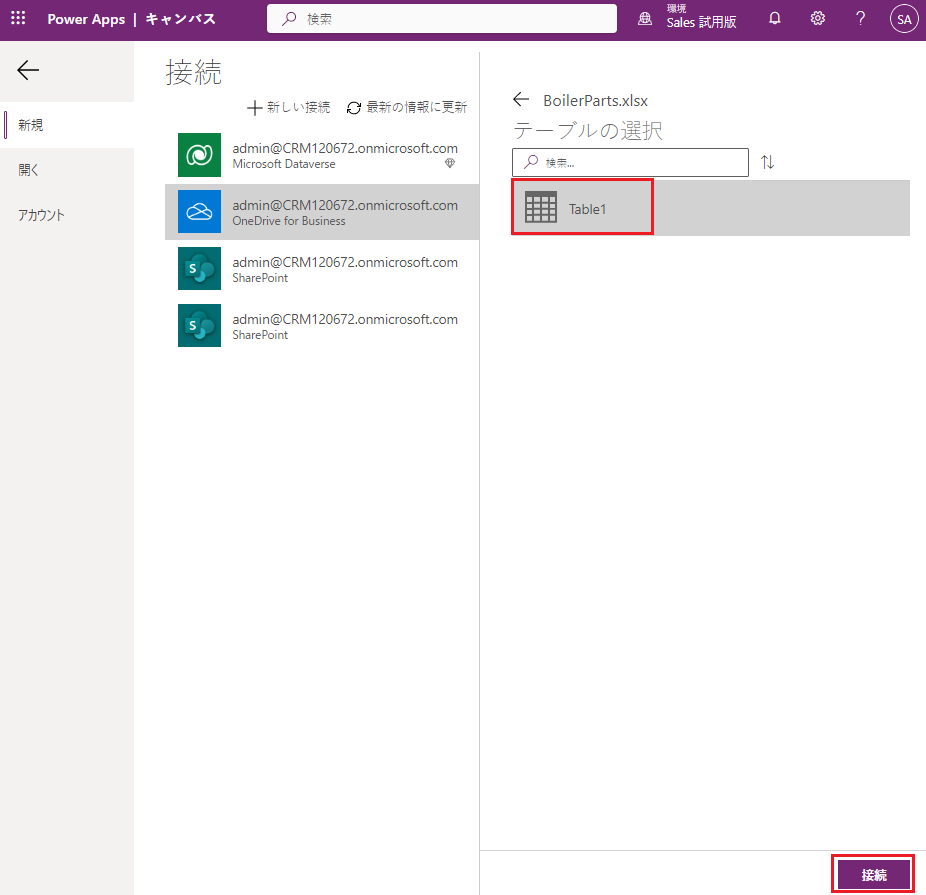Viewport: 926px width, 895px height.
Task: Click the OneDrive for Business cloud icon
Action: [200, 211]
